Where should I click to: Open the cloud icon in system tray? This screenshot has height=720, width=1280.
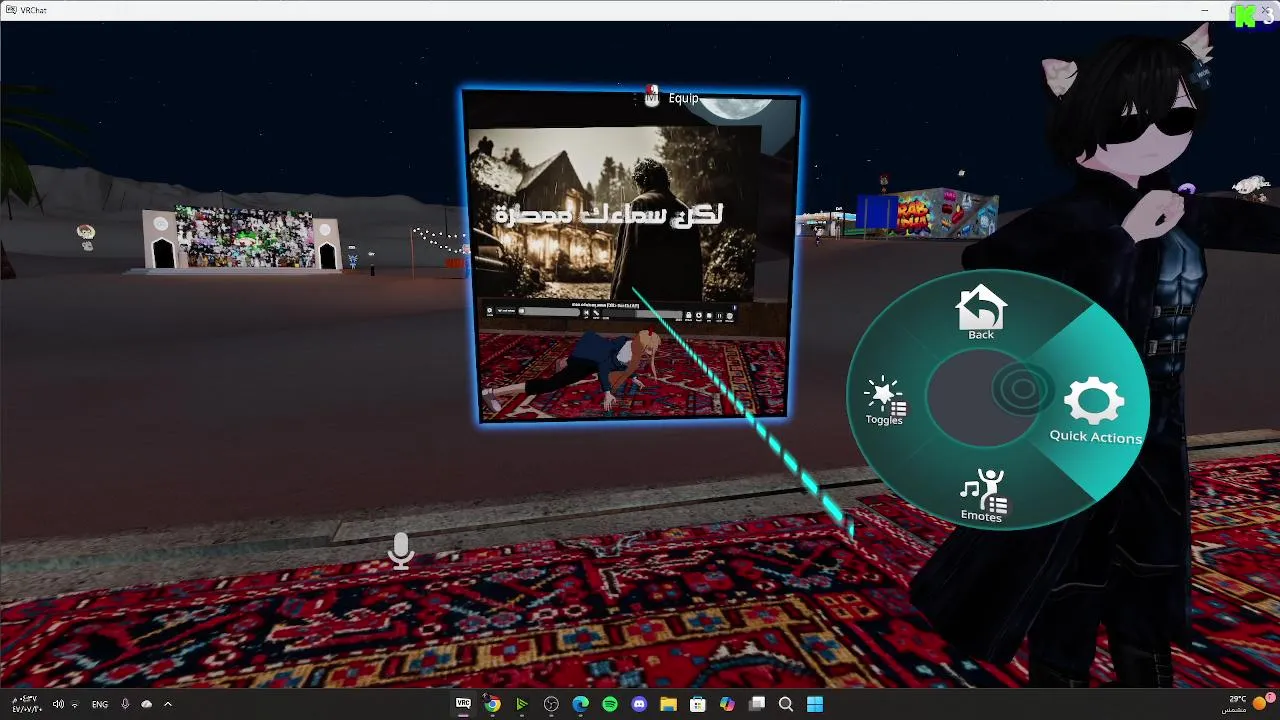point(146,704)
